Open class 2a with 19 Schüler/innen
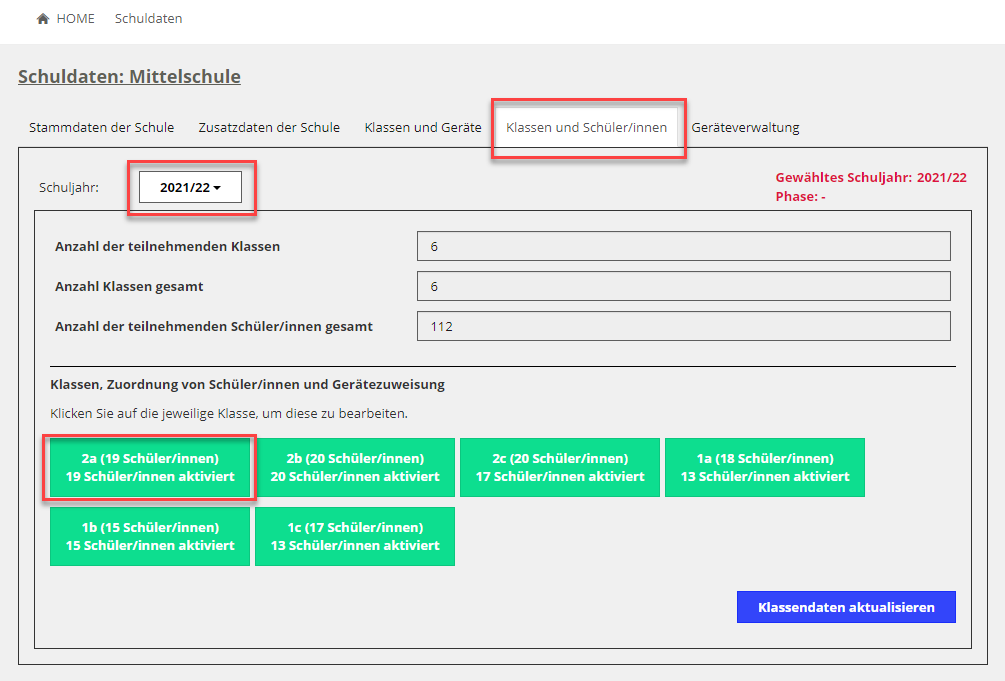Screen dimensions: 1005x681 tap(150, 468)
